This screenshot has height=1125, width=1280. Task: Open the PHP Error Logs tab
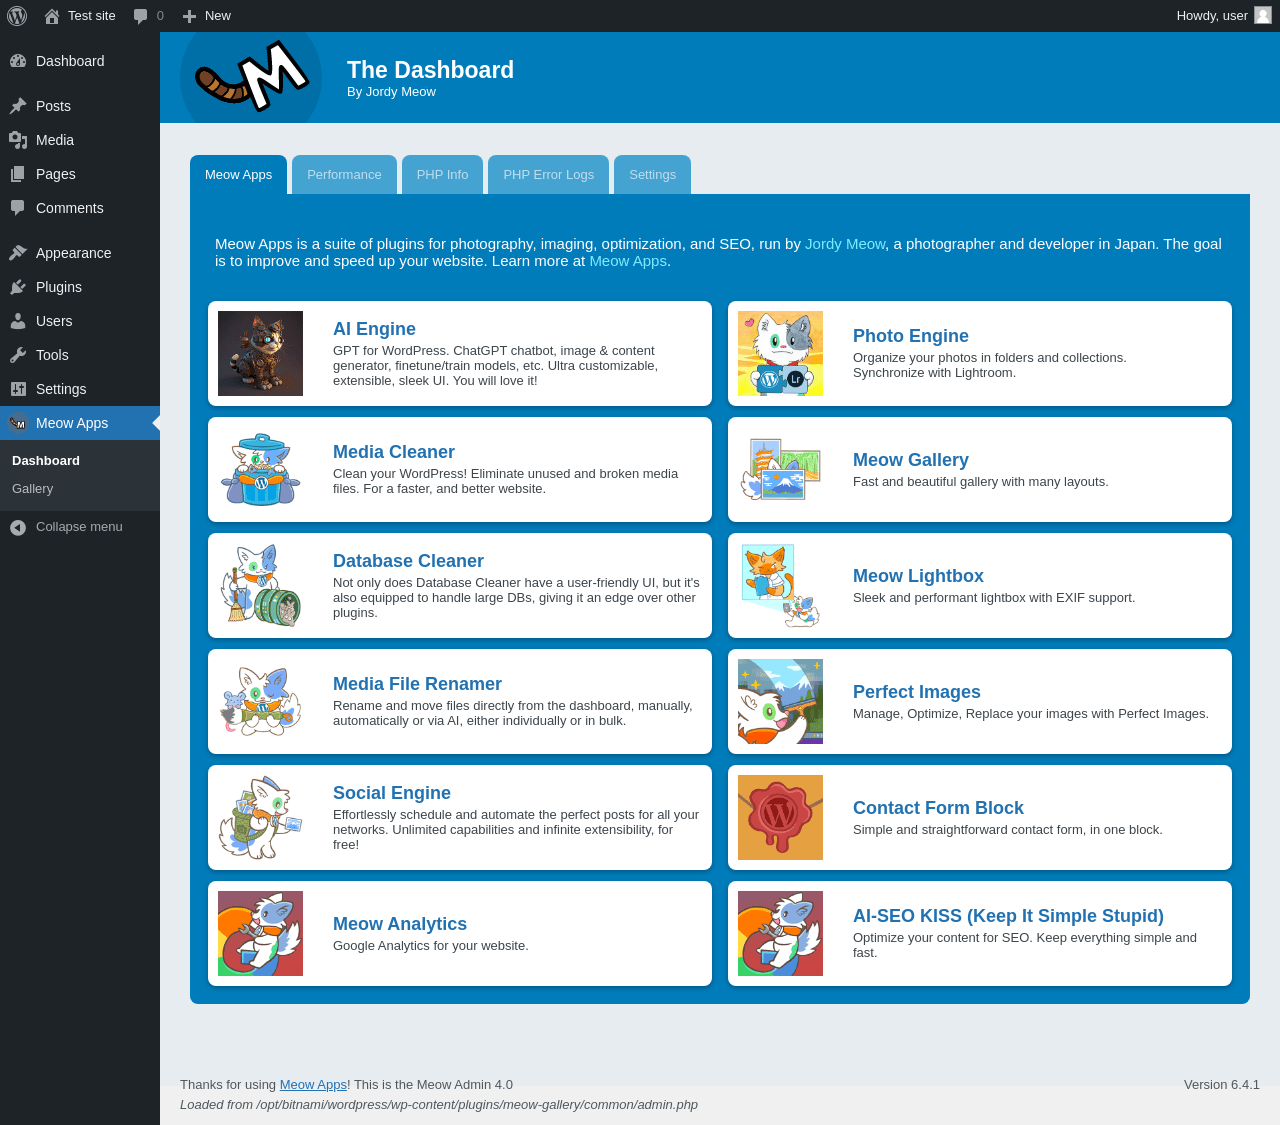548,174
